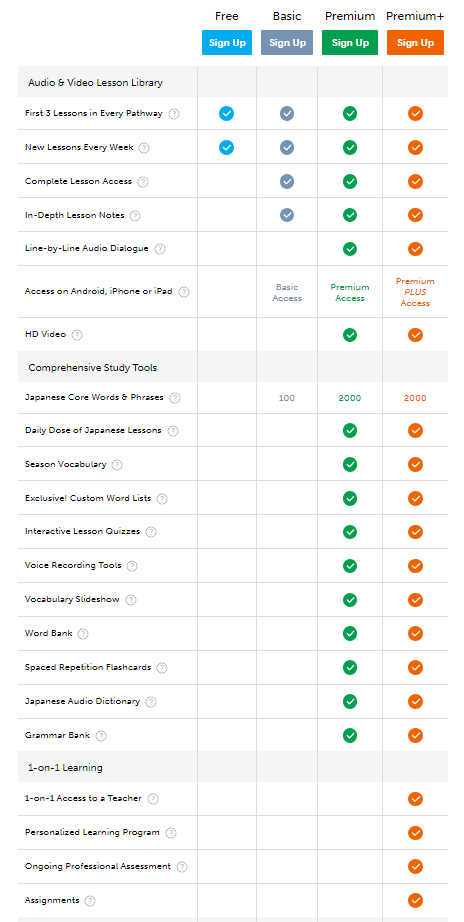
Task: Click help icon beside First 3 Lessons in Every Pathway
Action: tap(174, 114)
